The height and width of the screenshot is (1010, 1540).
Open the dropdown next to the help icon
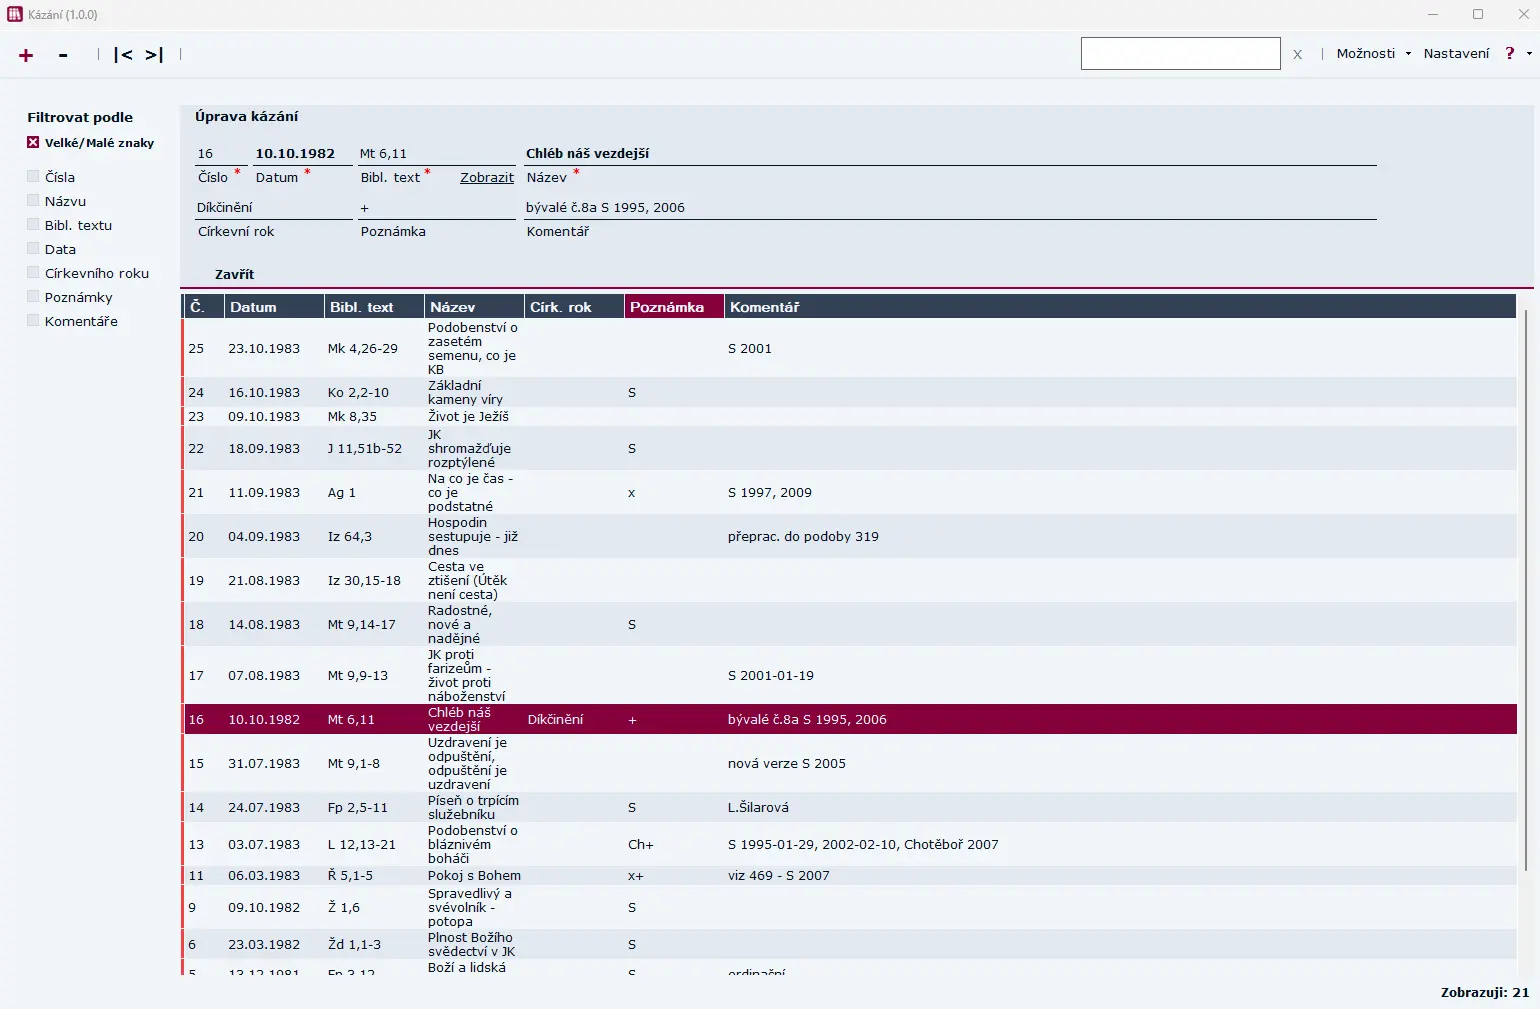coord(1527,53)
